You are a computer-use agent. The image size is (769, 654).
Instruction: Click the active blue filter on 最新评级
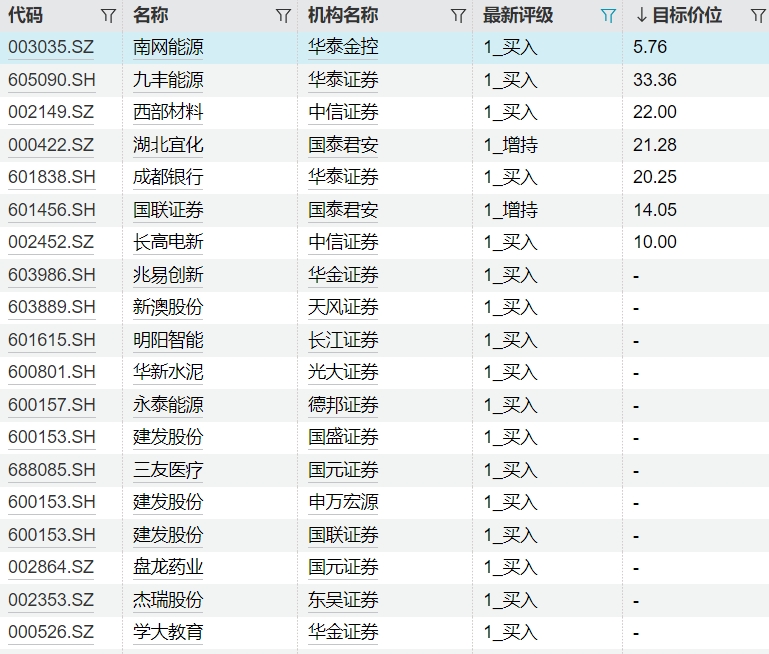(607, 16)
